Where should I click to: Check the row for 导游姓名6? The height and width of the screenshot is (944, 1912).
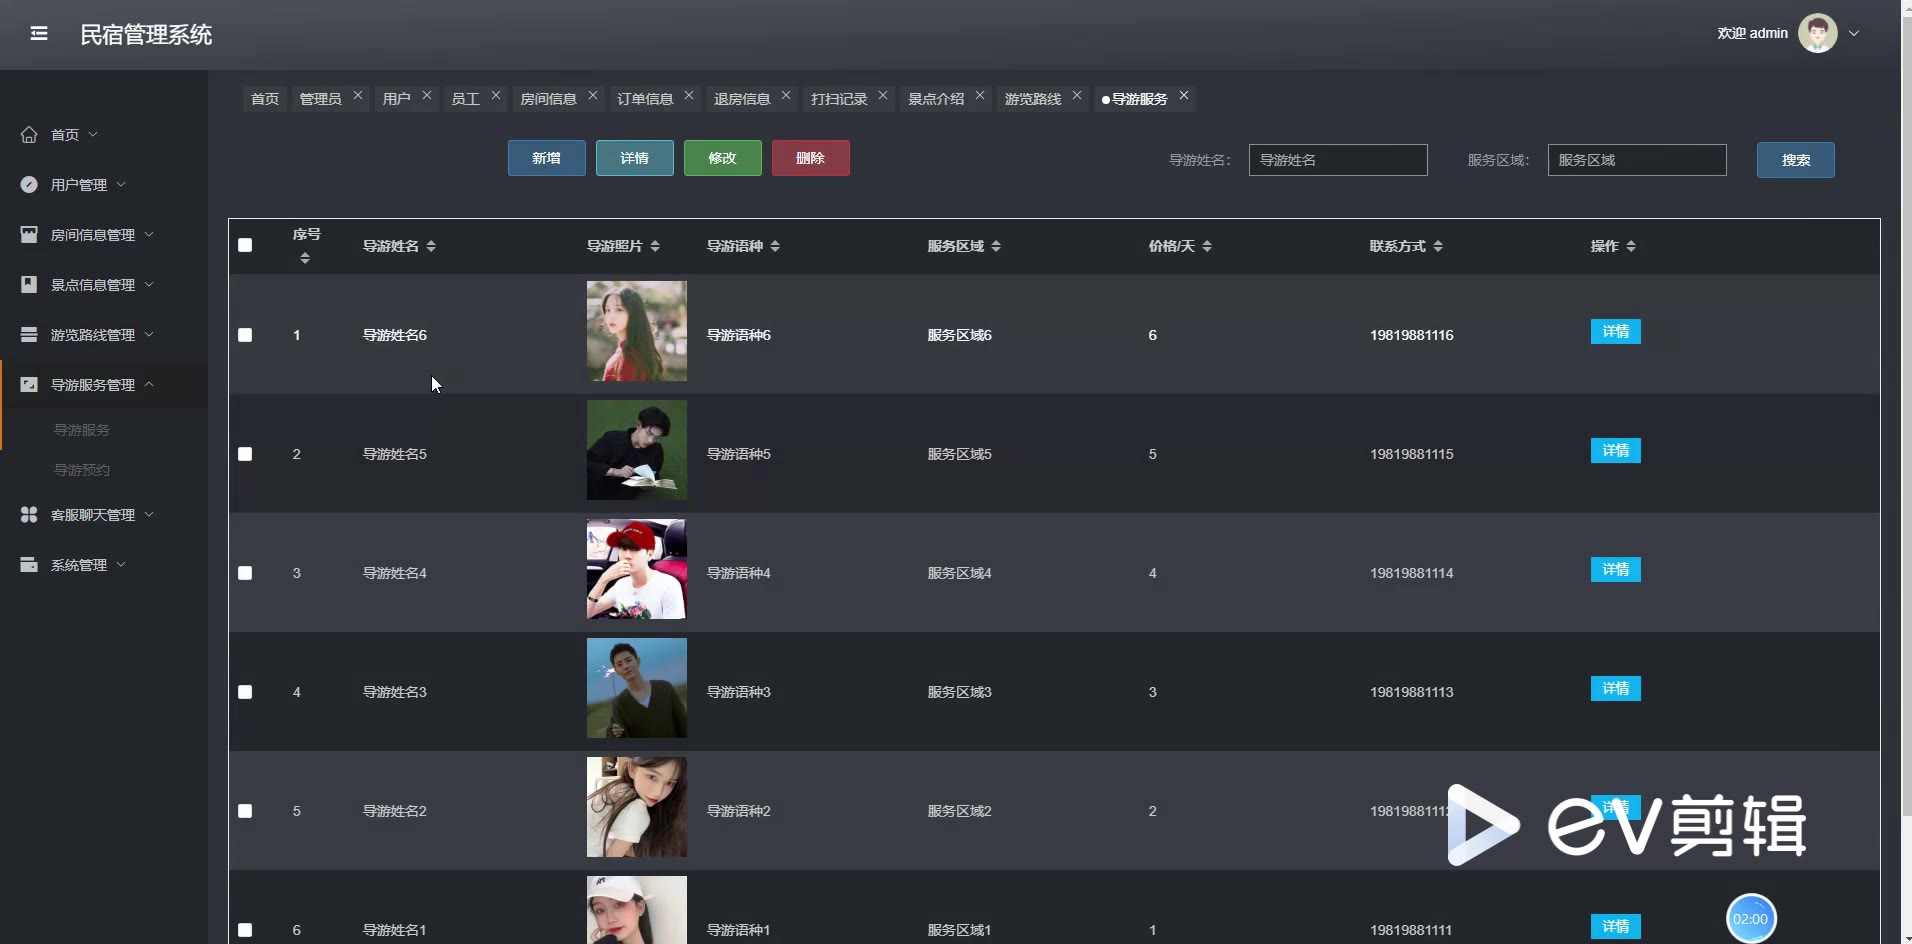click(x=245, y=335)
